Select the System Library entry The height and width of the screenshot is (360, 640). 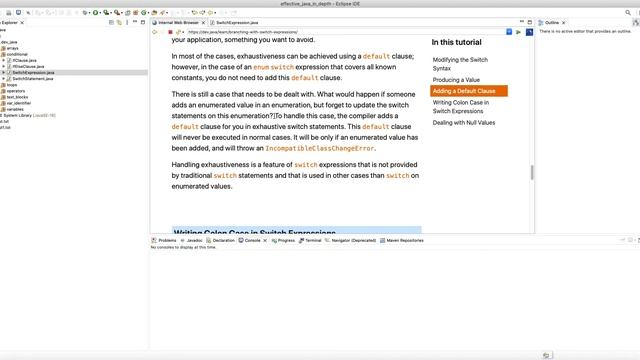[x=28, y=116]
